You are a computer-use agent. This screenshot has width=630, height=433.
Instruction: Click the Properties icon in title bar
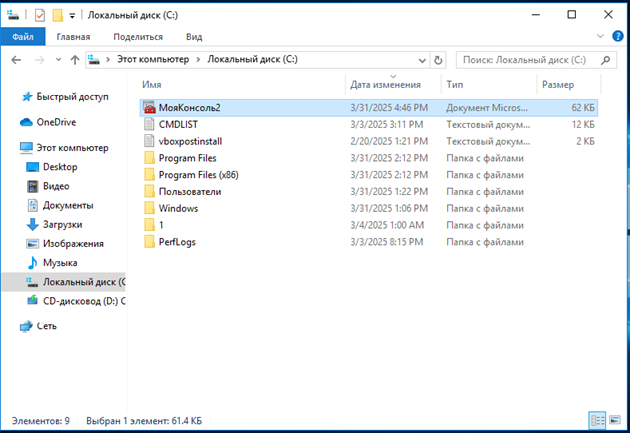click(x=40, y=15)
